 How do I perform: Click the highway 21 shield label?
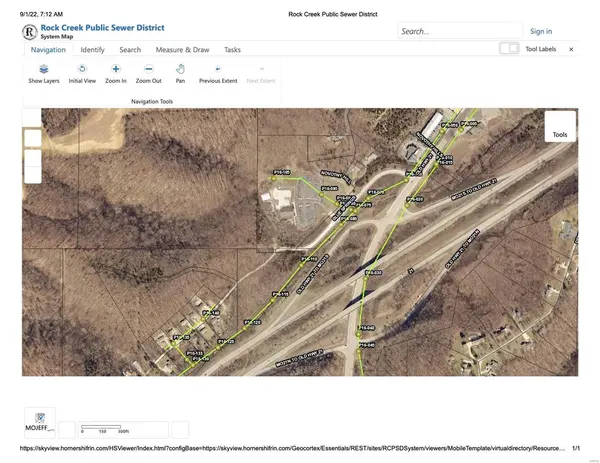click(x=411, y=271)
